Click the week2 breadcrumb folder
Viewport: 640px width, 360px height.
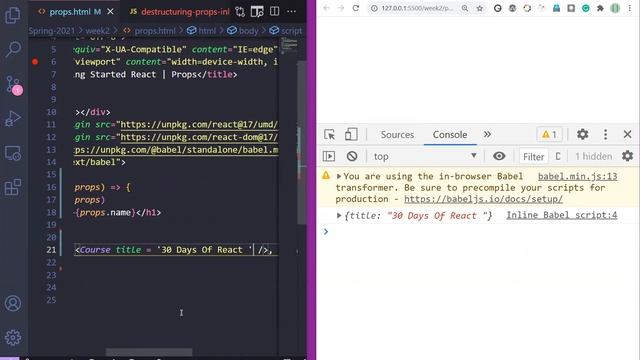pos(98,31)
